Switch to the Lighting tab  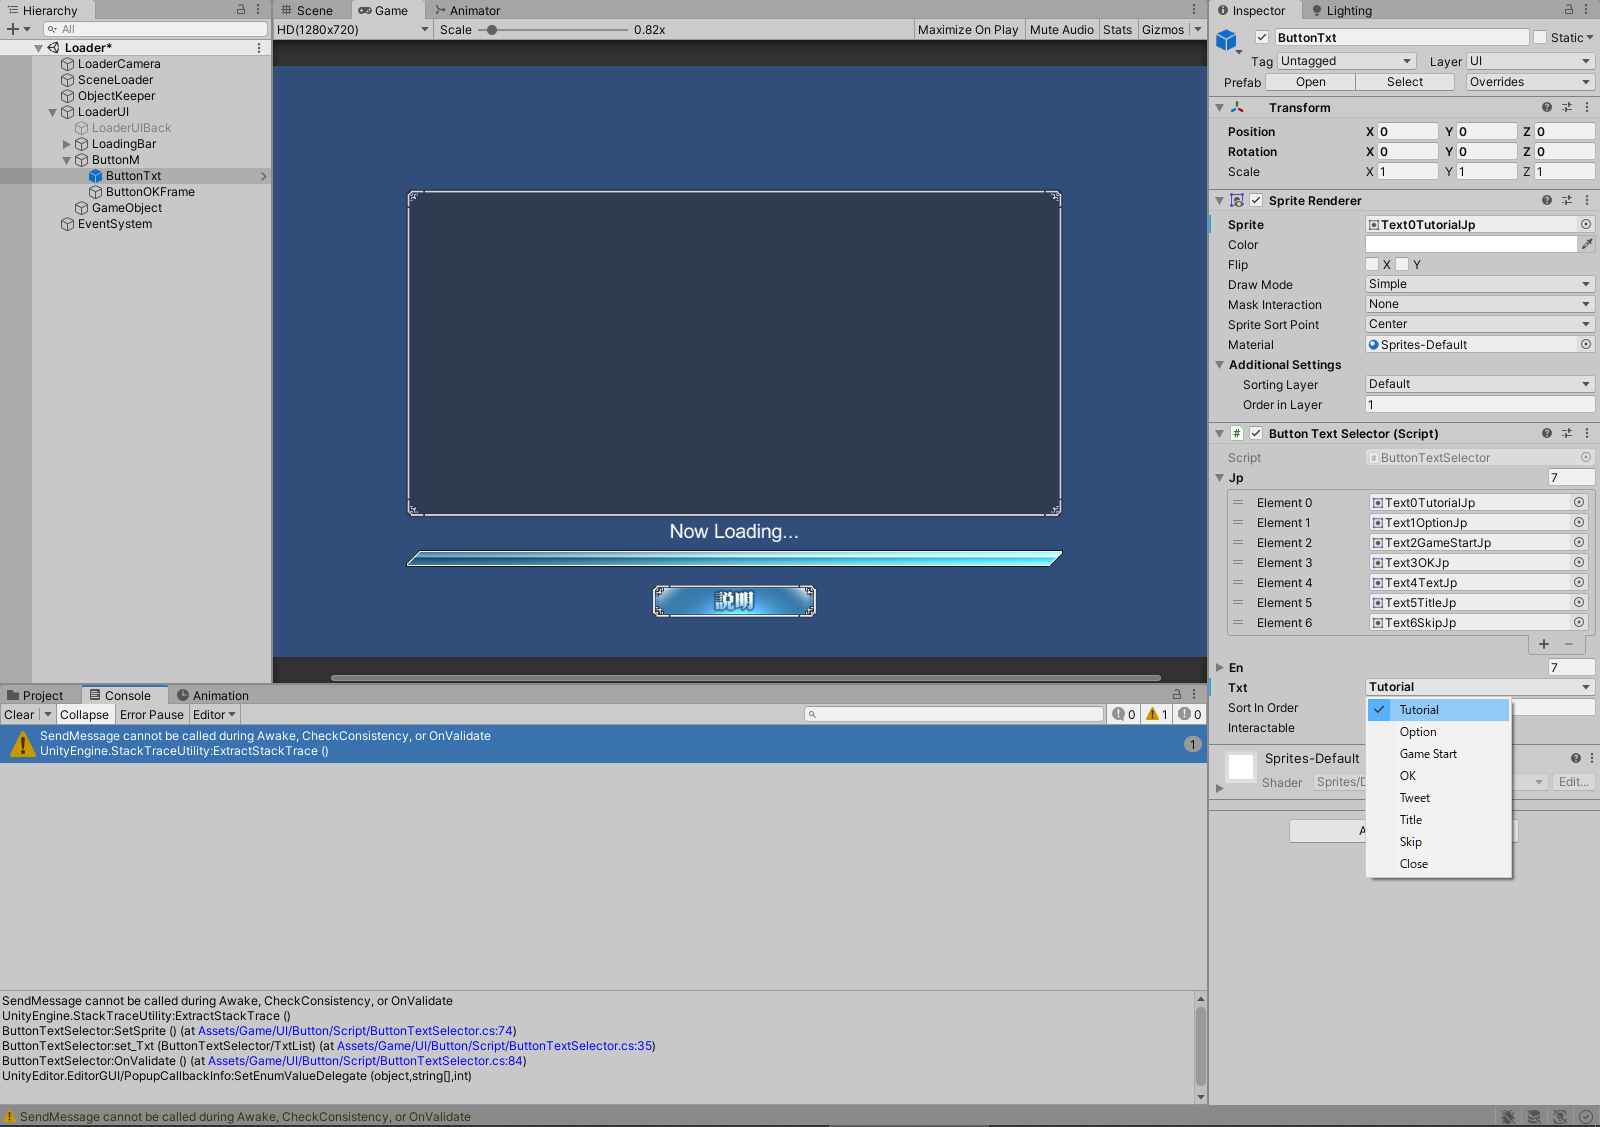click(x=1341, y=10)
